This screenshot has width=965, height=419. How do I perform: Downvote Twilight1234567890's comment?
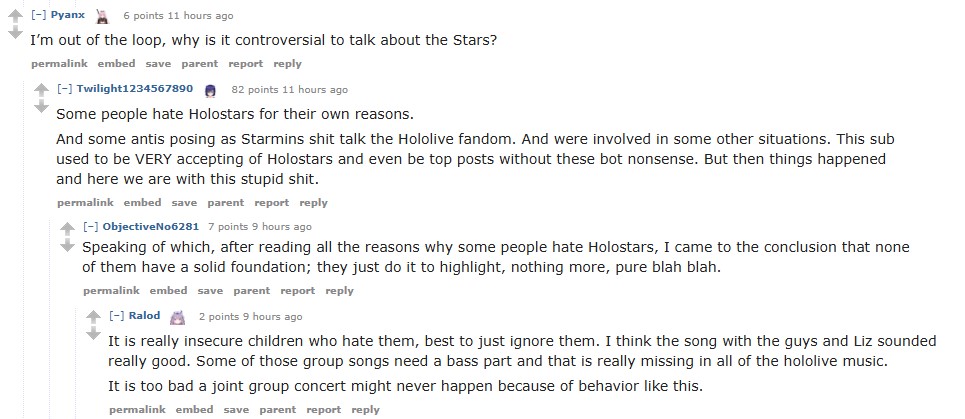[41, 105]
